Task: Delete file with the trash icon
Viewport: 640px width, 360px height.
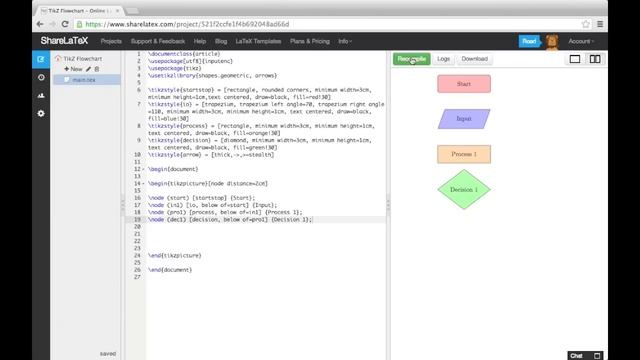Action: [x=97, y=69]
